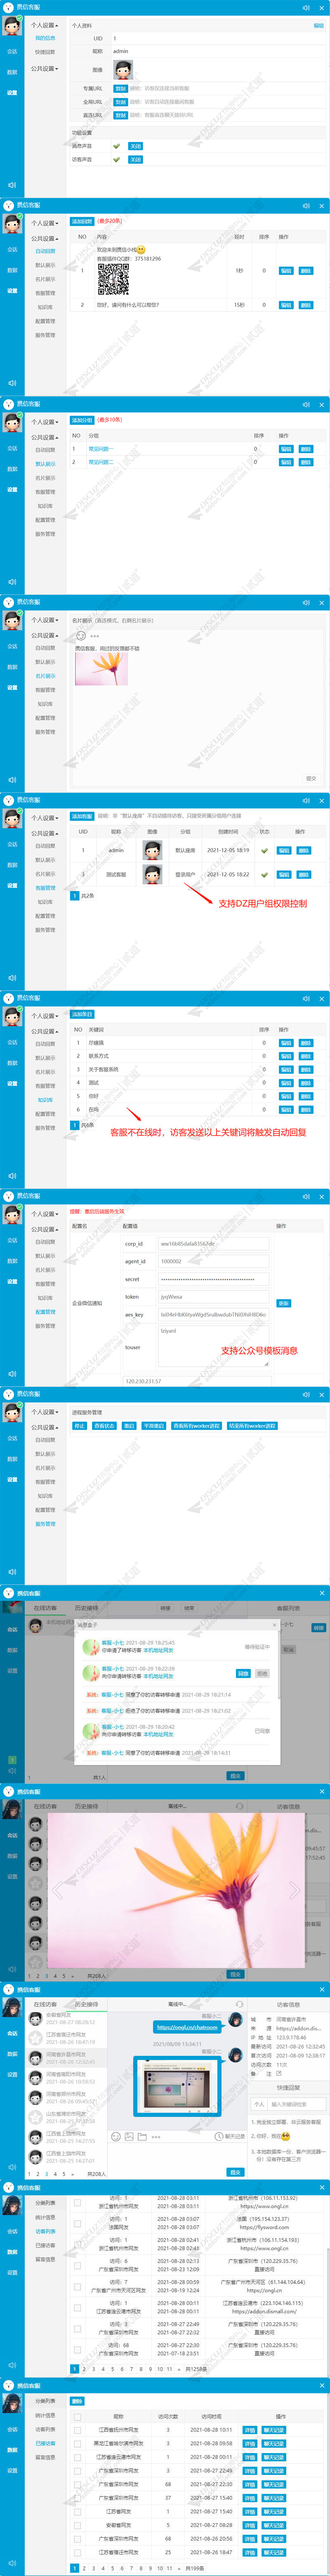This screenshot has height=2576, width=330.
Task: Toggle status checkmark for the admin agent
Action: [x=264, y=850]
